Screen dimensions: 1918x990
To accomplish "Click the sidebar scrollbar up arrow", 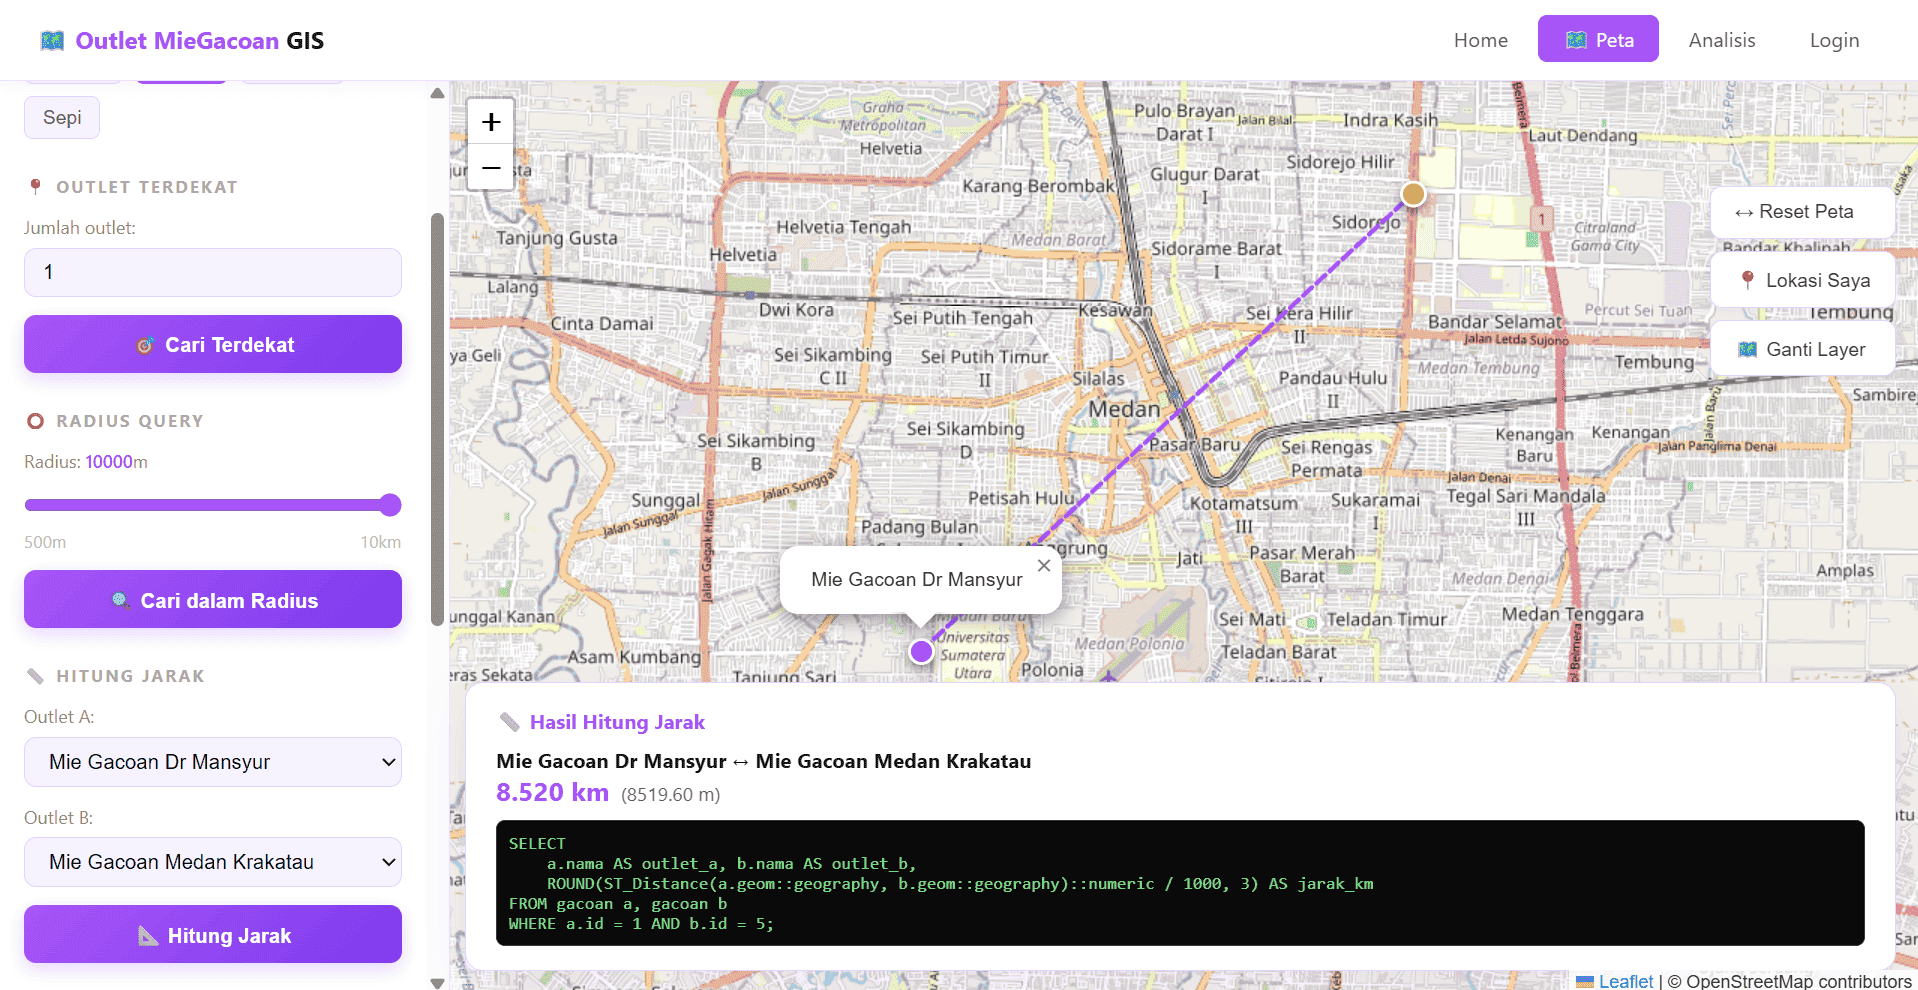I will (437, 93).
